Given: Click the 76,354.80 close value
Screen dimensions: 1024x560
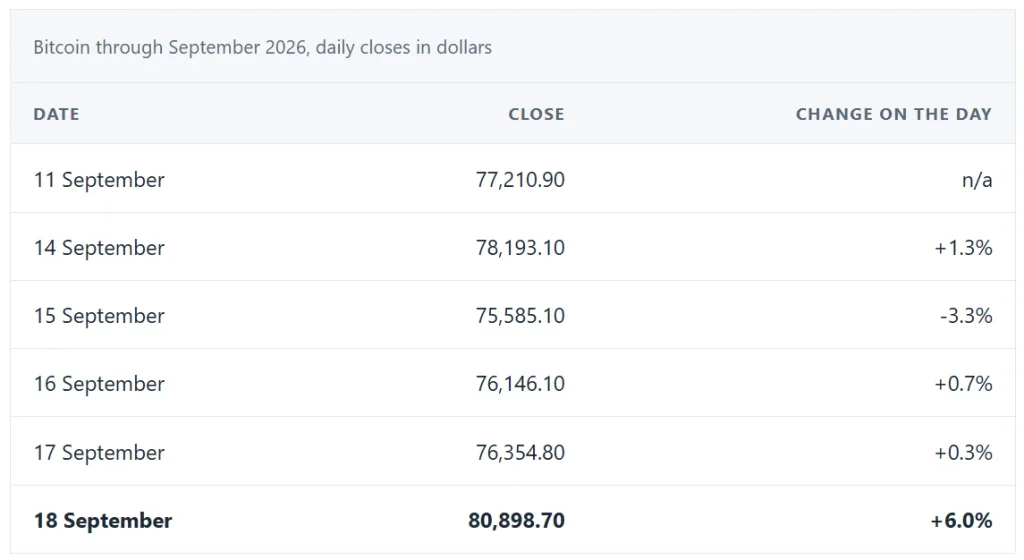Looking at the screenshot, I should point(520,452).
